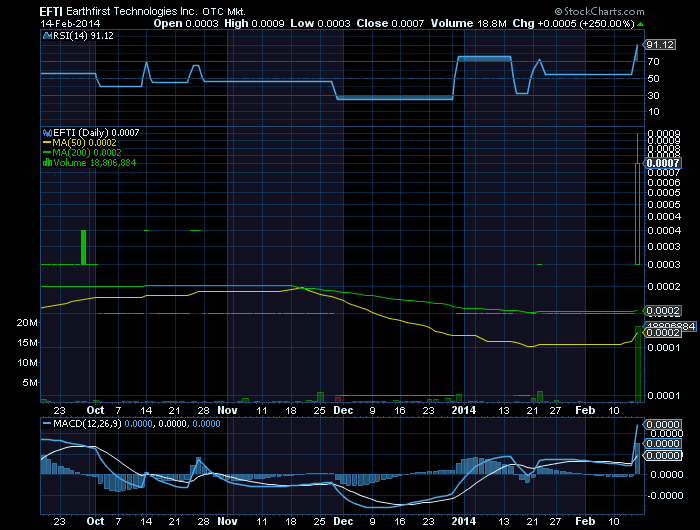Click the RSI 91.12 value tag
700x530 pixels.
pyautogui.click(x=660, y=45)
